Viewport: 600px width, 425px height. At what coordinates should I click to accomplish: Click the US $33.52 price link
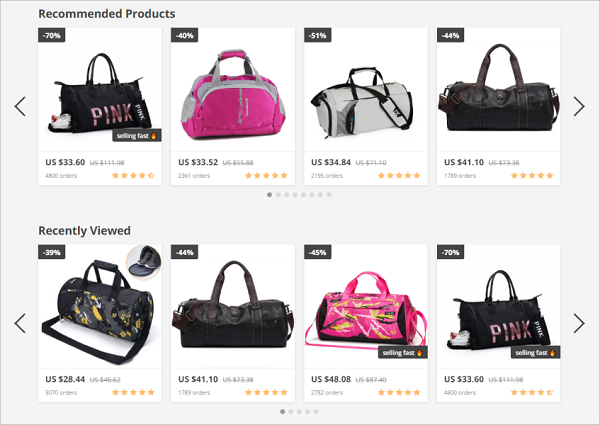pyautogui.click(x=198, y=162)
